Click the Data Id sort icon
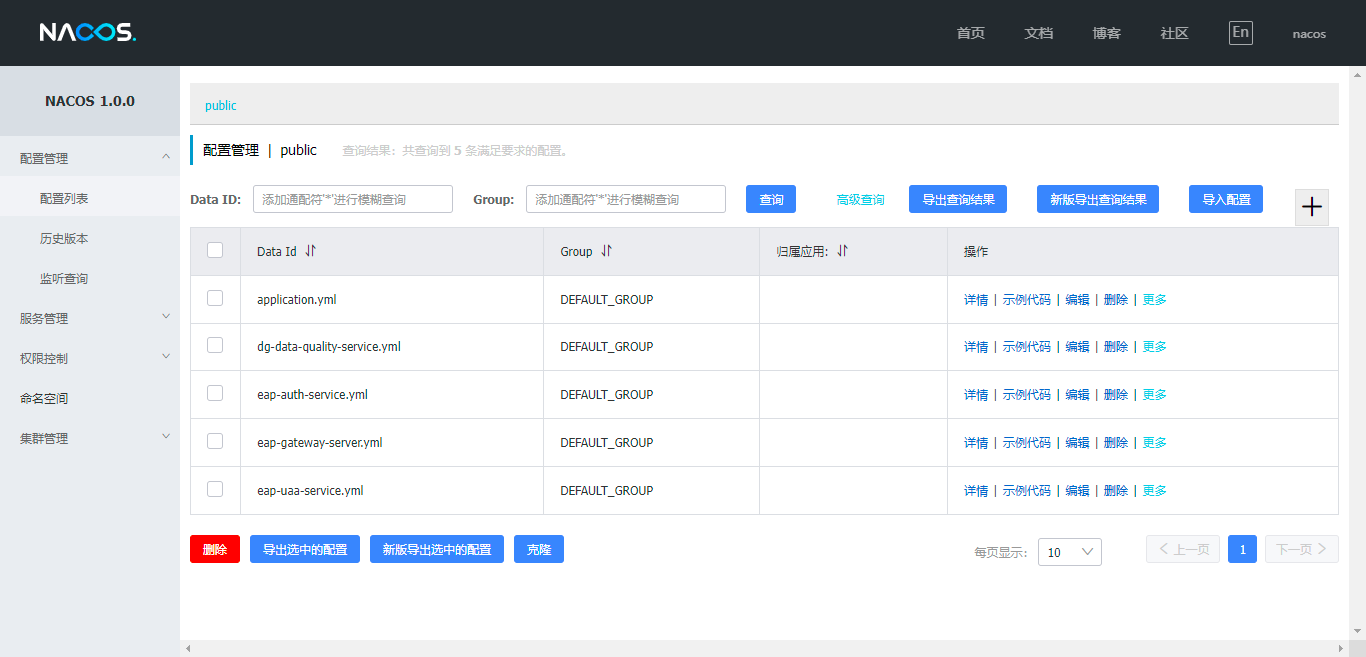Screen dimensions: 1366x657 coord(310,251)
